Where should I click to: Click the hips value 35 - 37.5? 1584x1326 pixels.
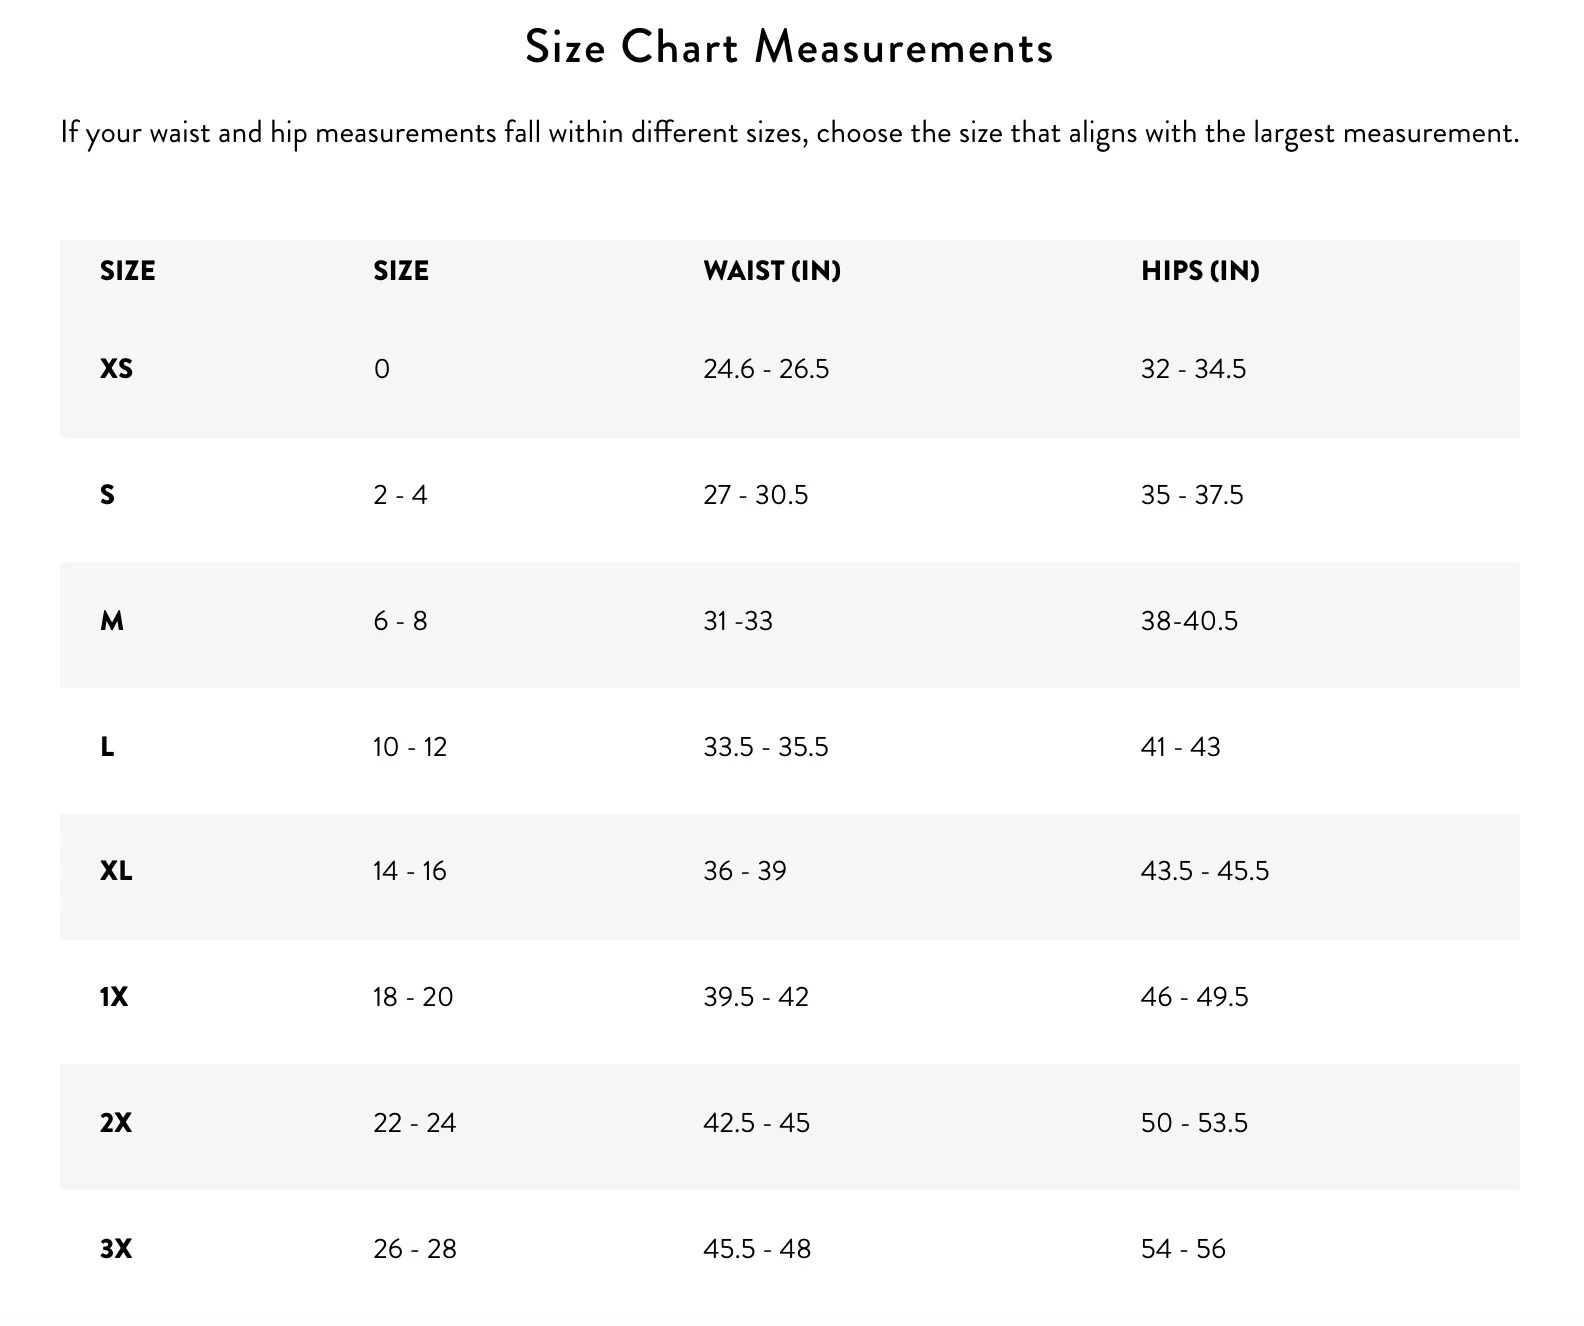click(1191, 495)
